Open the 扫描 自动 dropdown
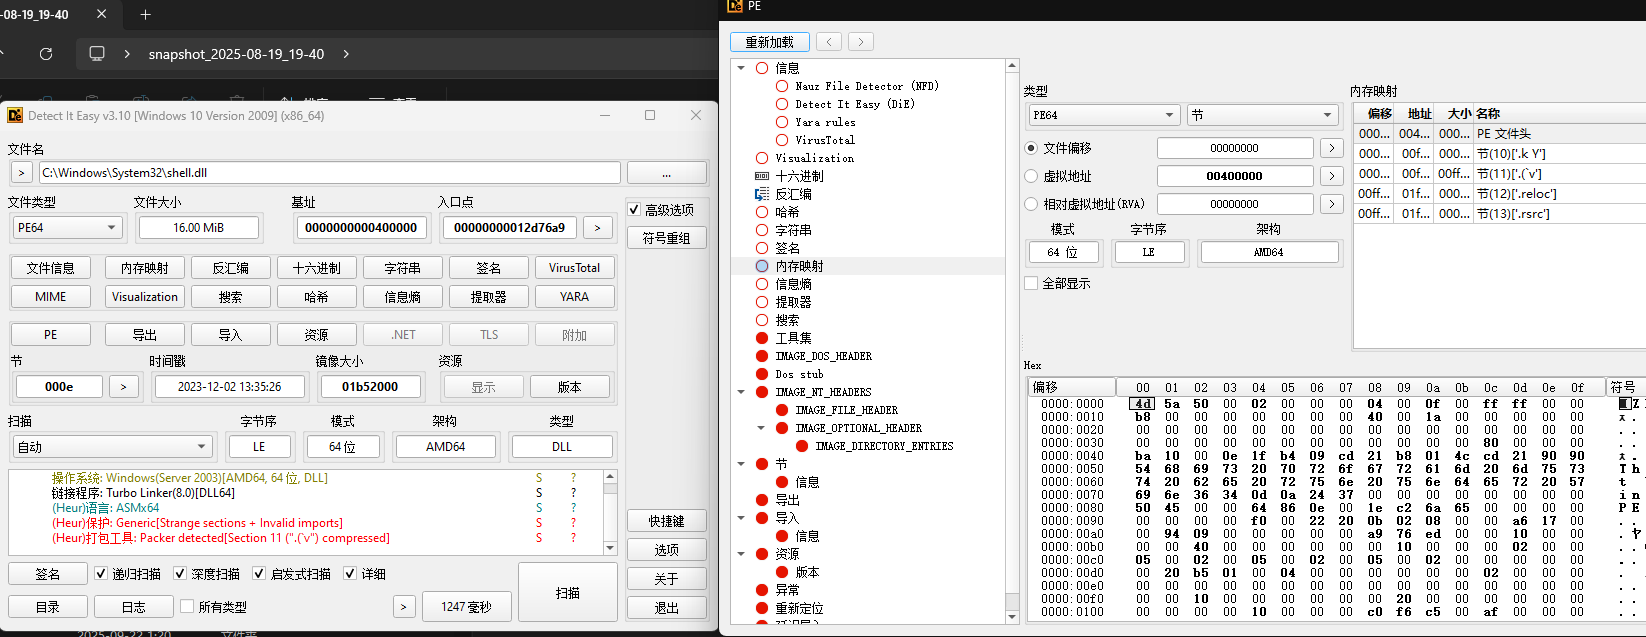 click(x=111, y=447)
